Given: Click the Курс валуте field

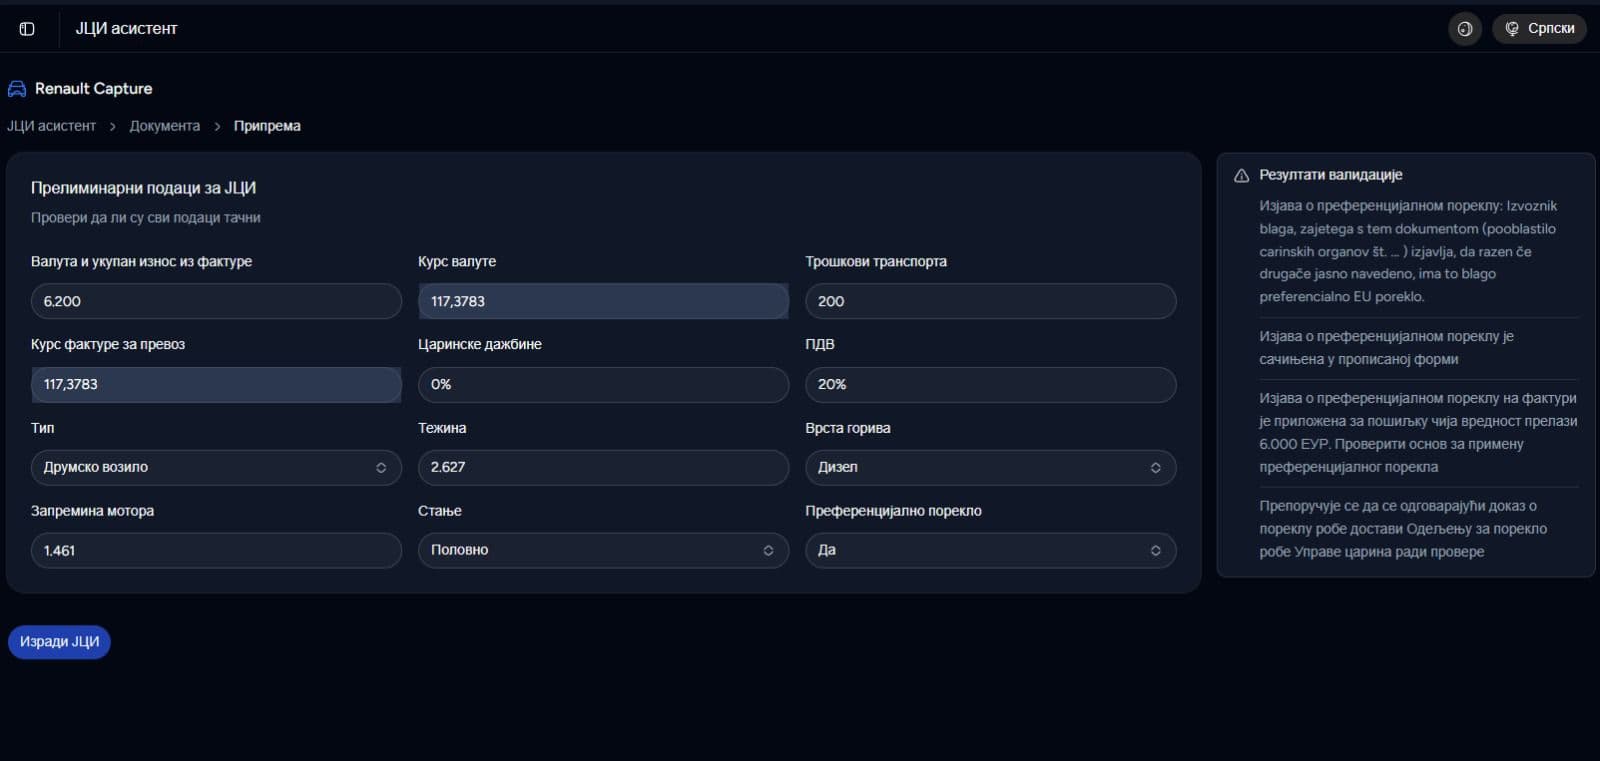Looking at the screenshot, I should [603, 301].
